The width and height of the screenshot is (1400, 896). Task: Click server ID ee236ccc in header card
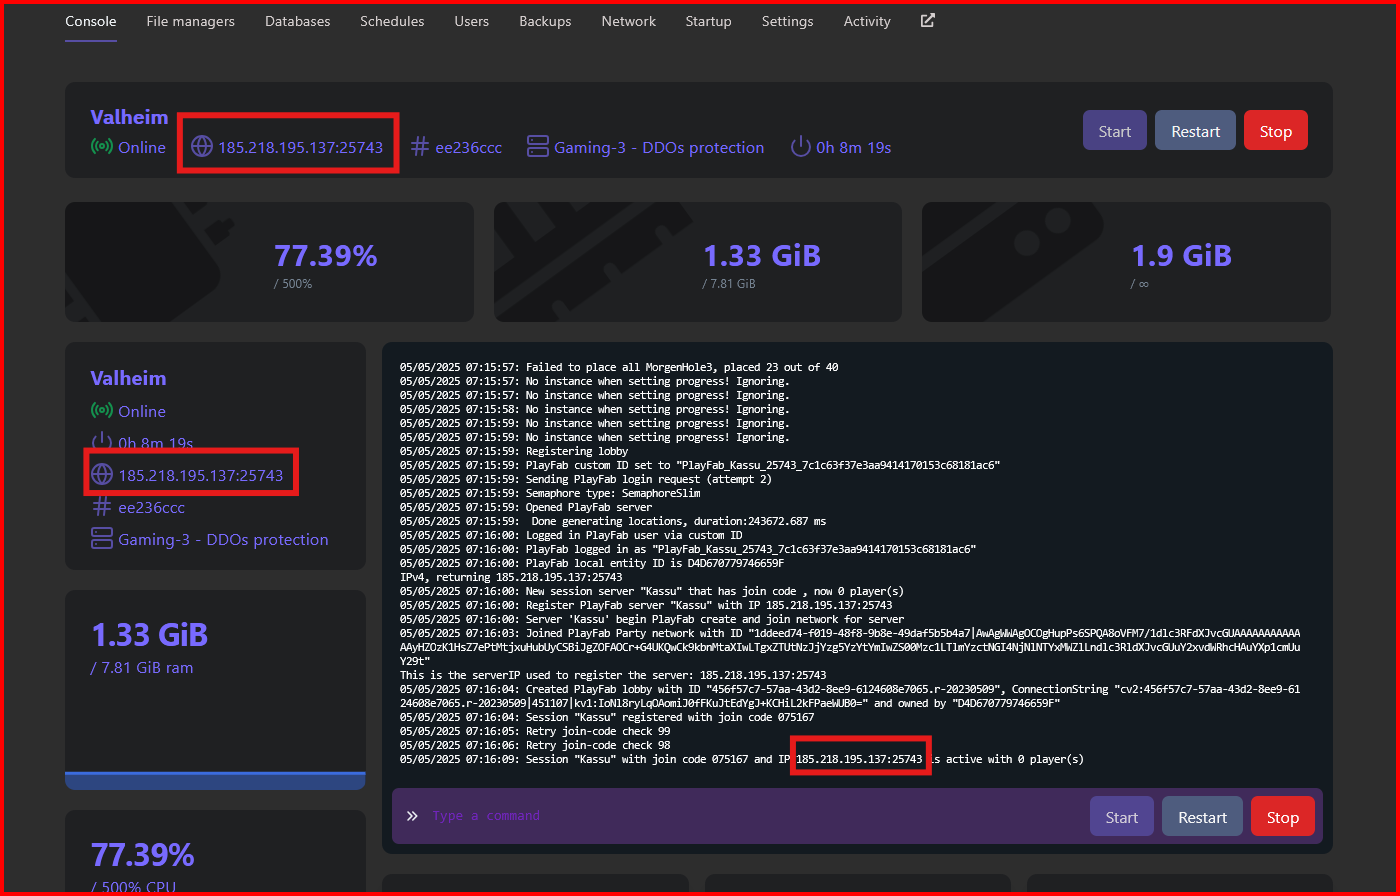point(469,147)
